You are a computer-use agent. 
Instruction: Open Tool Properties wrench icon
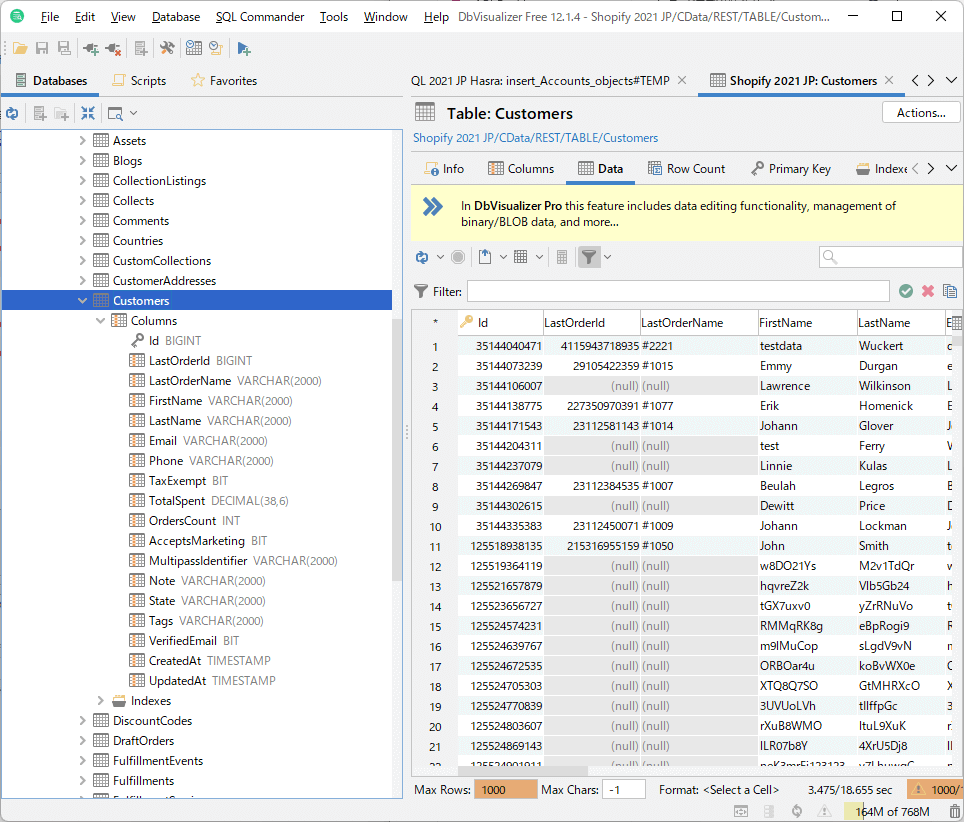pos(167,48)
